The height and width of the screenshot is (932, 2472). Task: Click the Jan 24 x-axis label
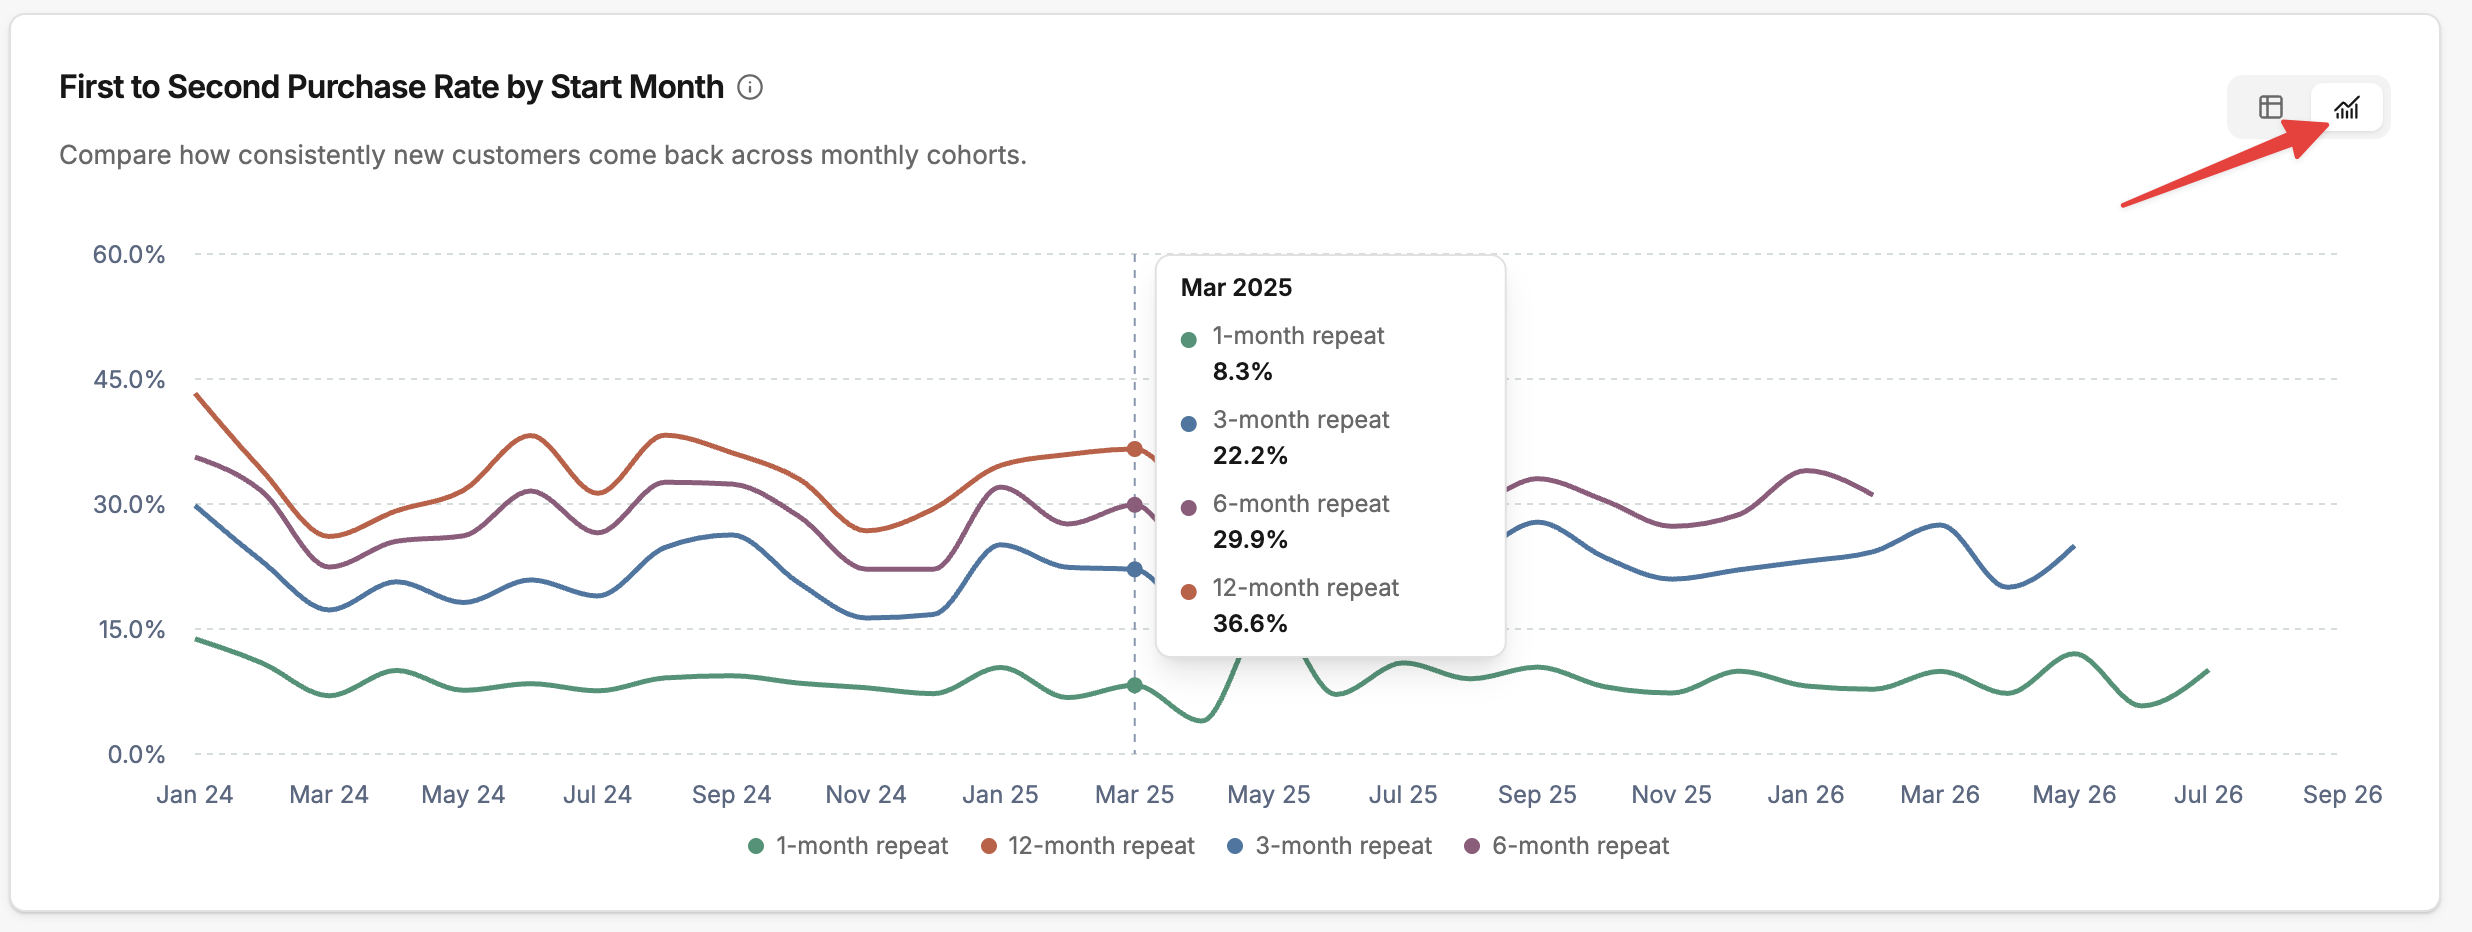[195, 795]
